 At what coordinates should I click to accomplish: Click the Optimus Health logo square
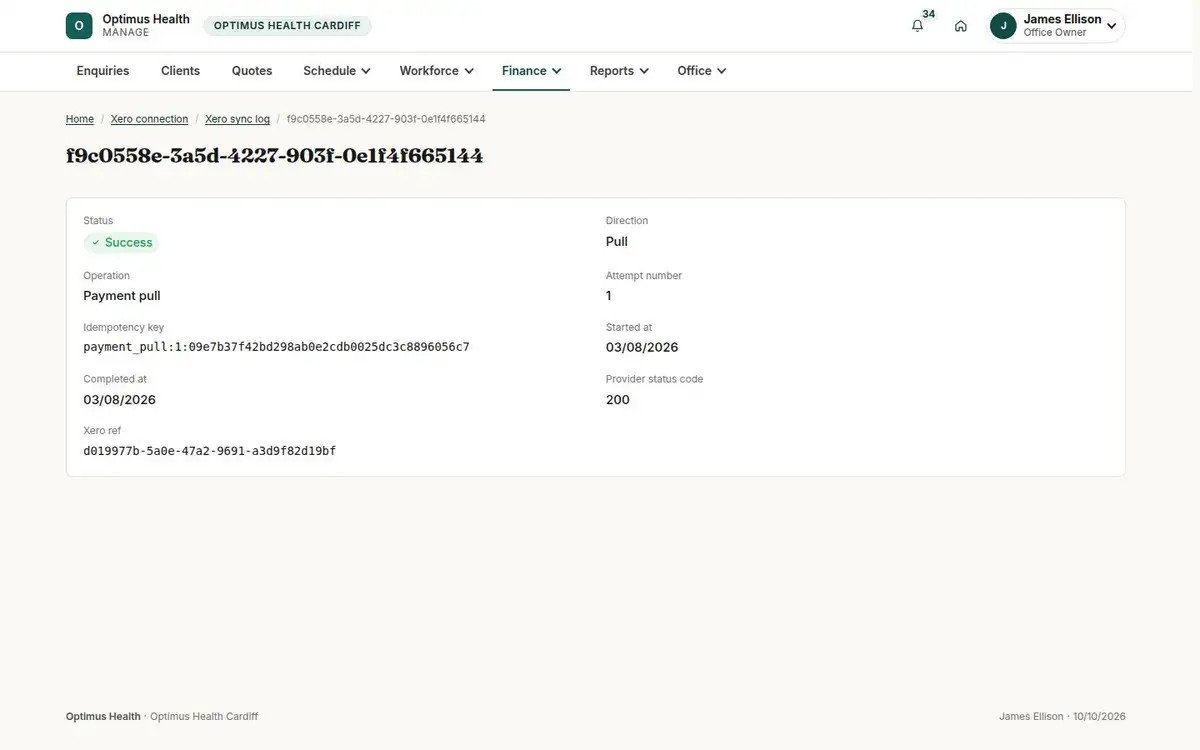pos(79,26)
